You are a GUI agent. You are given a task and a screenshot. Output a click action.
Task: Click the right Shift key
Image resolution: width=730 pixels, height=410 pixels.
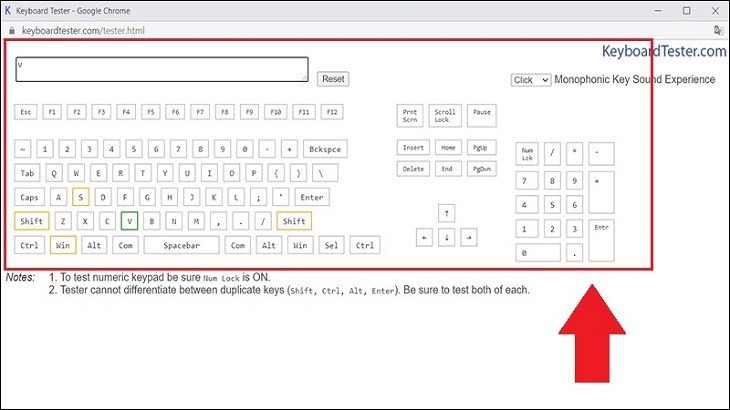click(294, 221)
